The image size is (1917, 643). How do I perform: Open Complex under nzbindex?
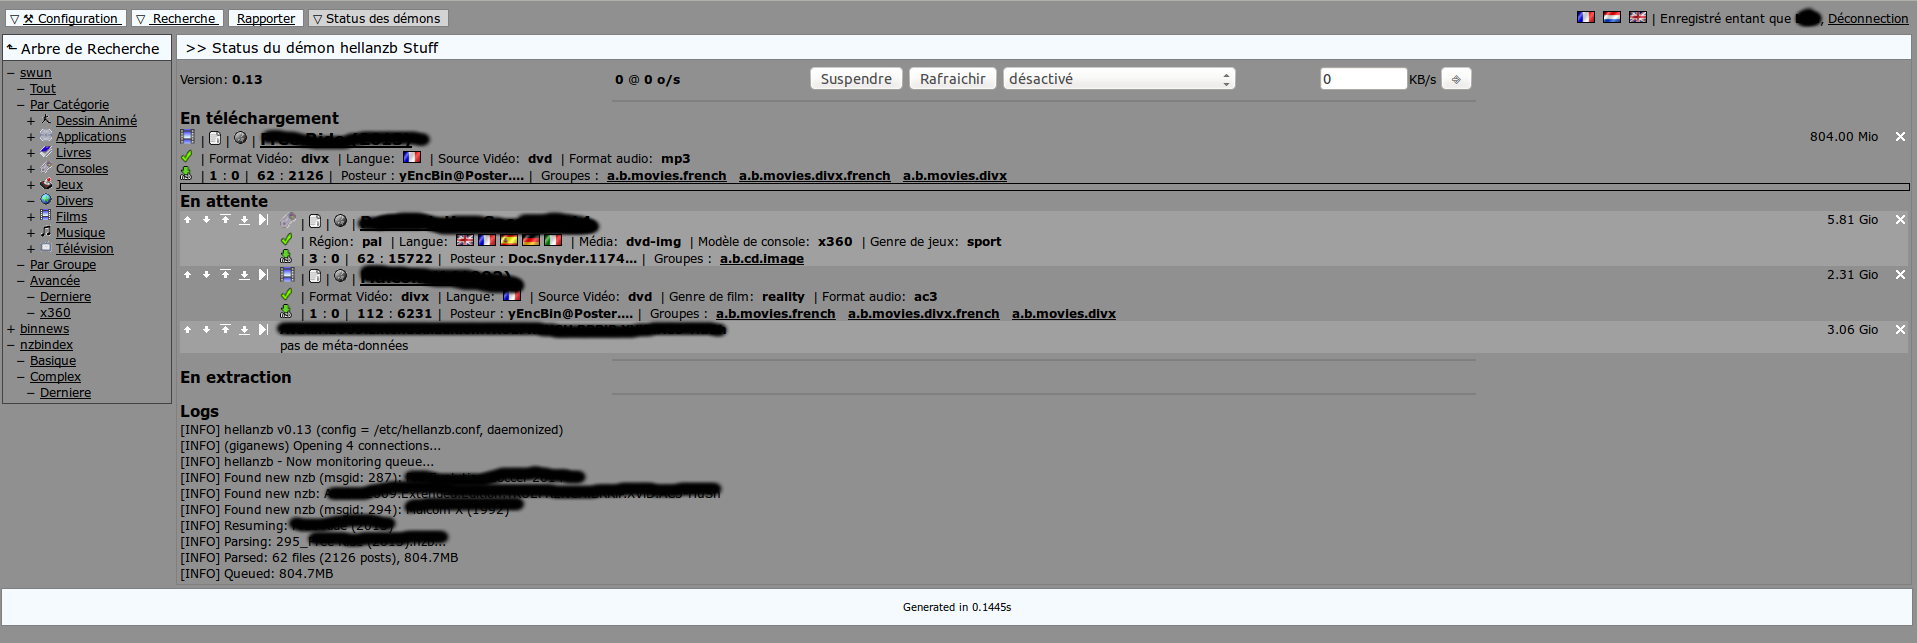point(55,377)
